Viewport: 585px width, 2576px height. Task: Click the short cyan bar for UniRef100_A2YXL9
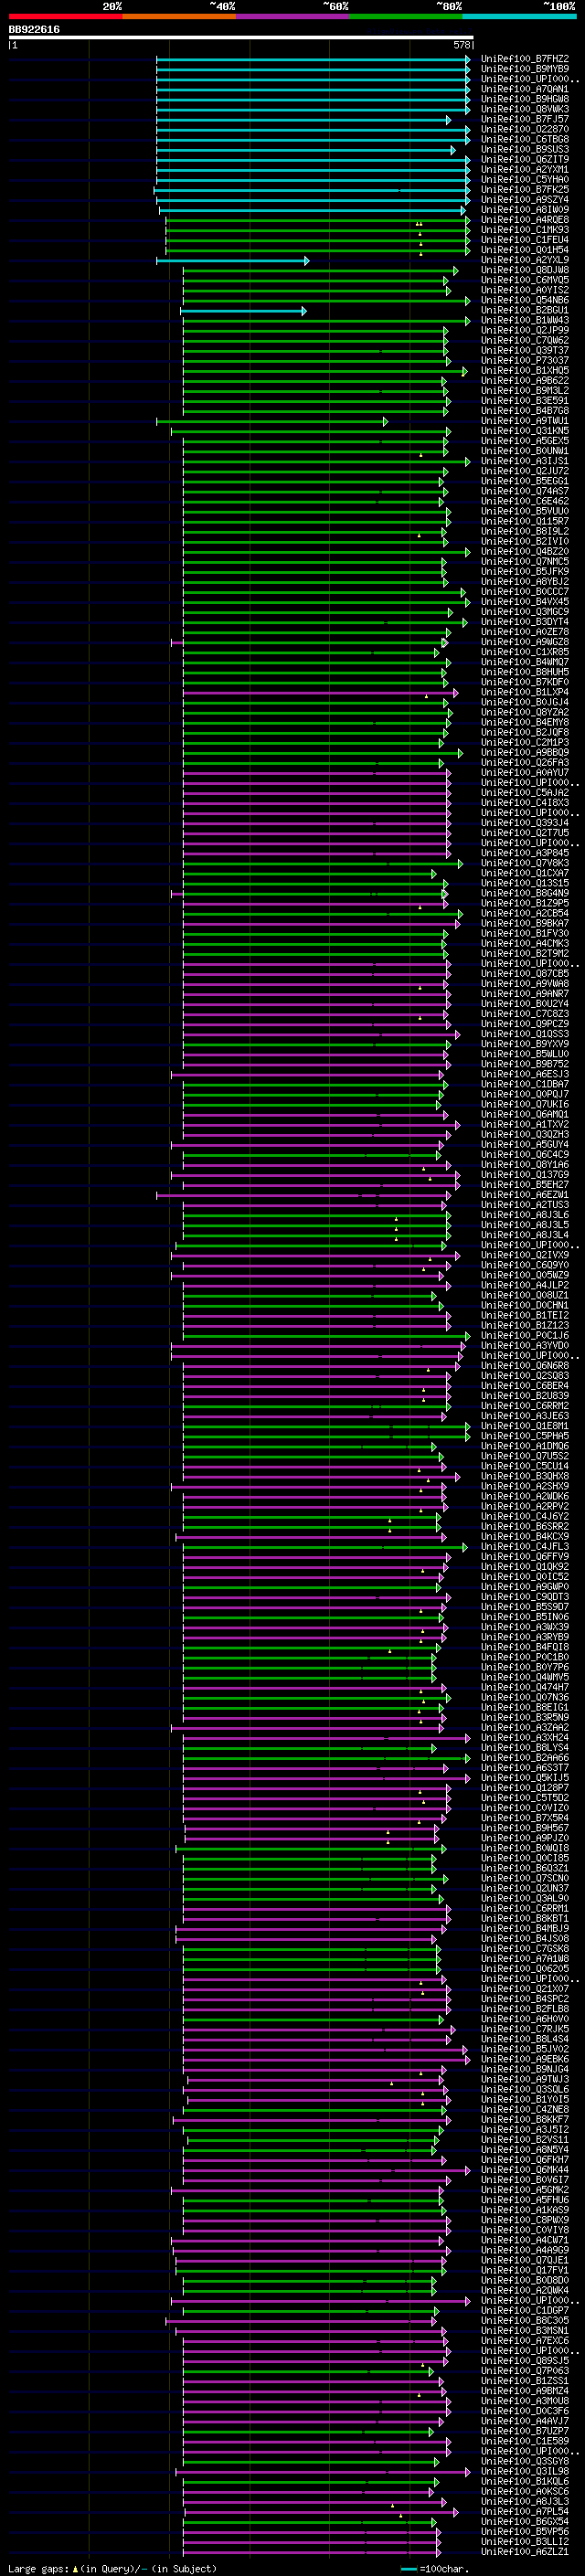point(232,261)
